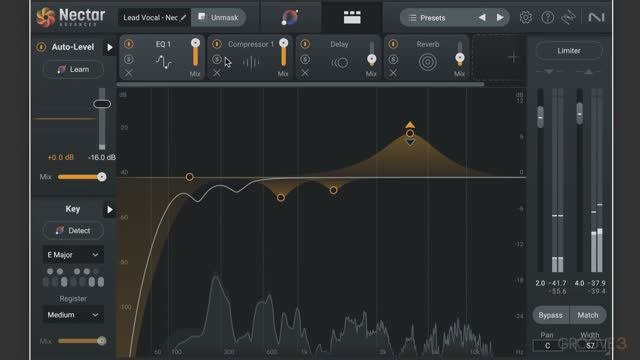Click the Native Instruments logo icon
Image resolution: width=640 pixels, height=360 pixels.
pos(596,18)
